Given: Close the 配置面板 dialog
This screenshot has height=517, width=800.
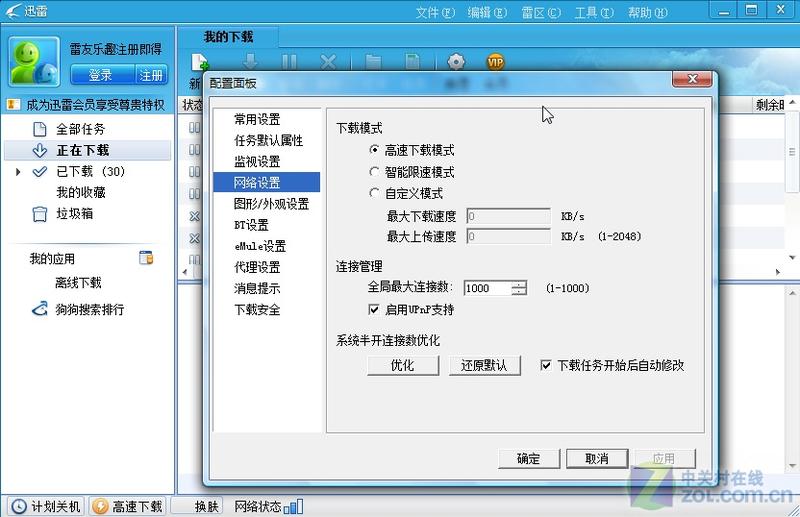Looking at the screenshot, I should click(692, 78).
